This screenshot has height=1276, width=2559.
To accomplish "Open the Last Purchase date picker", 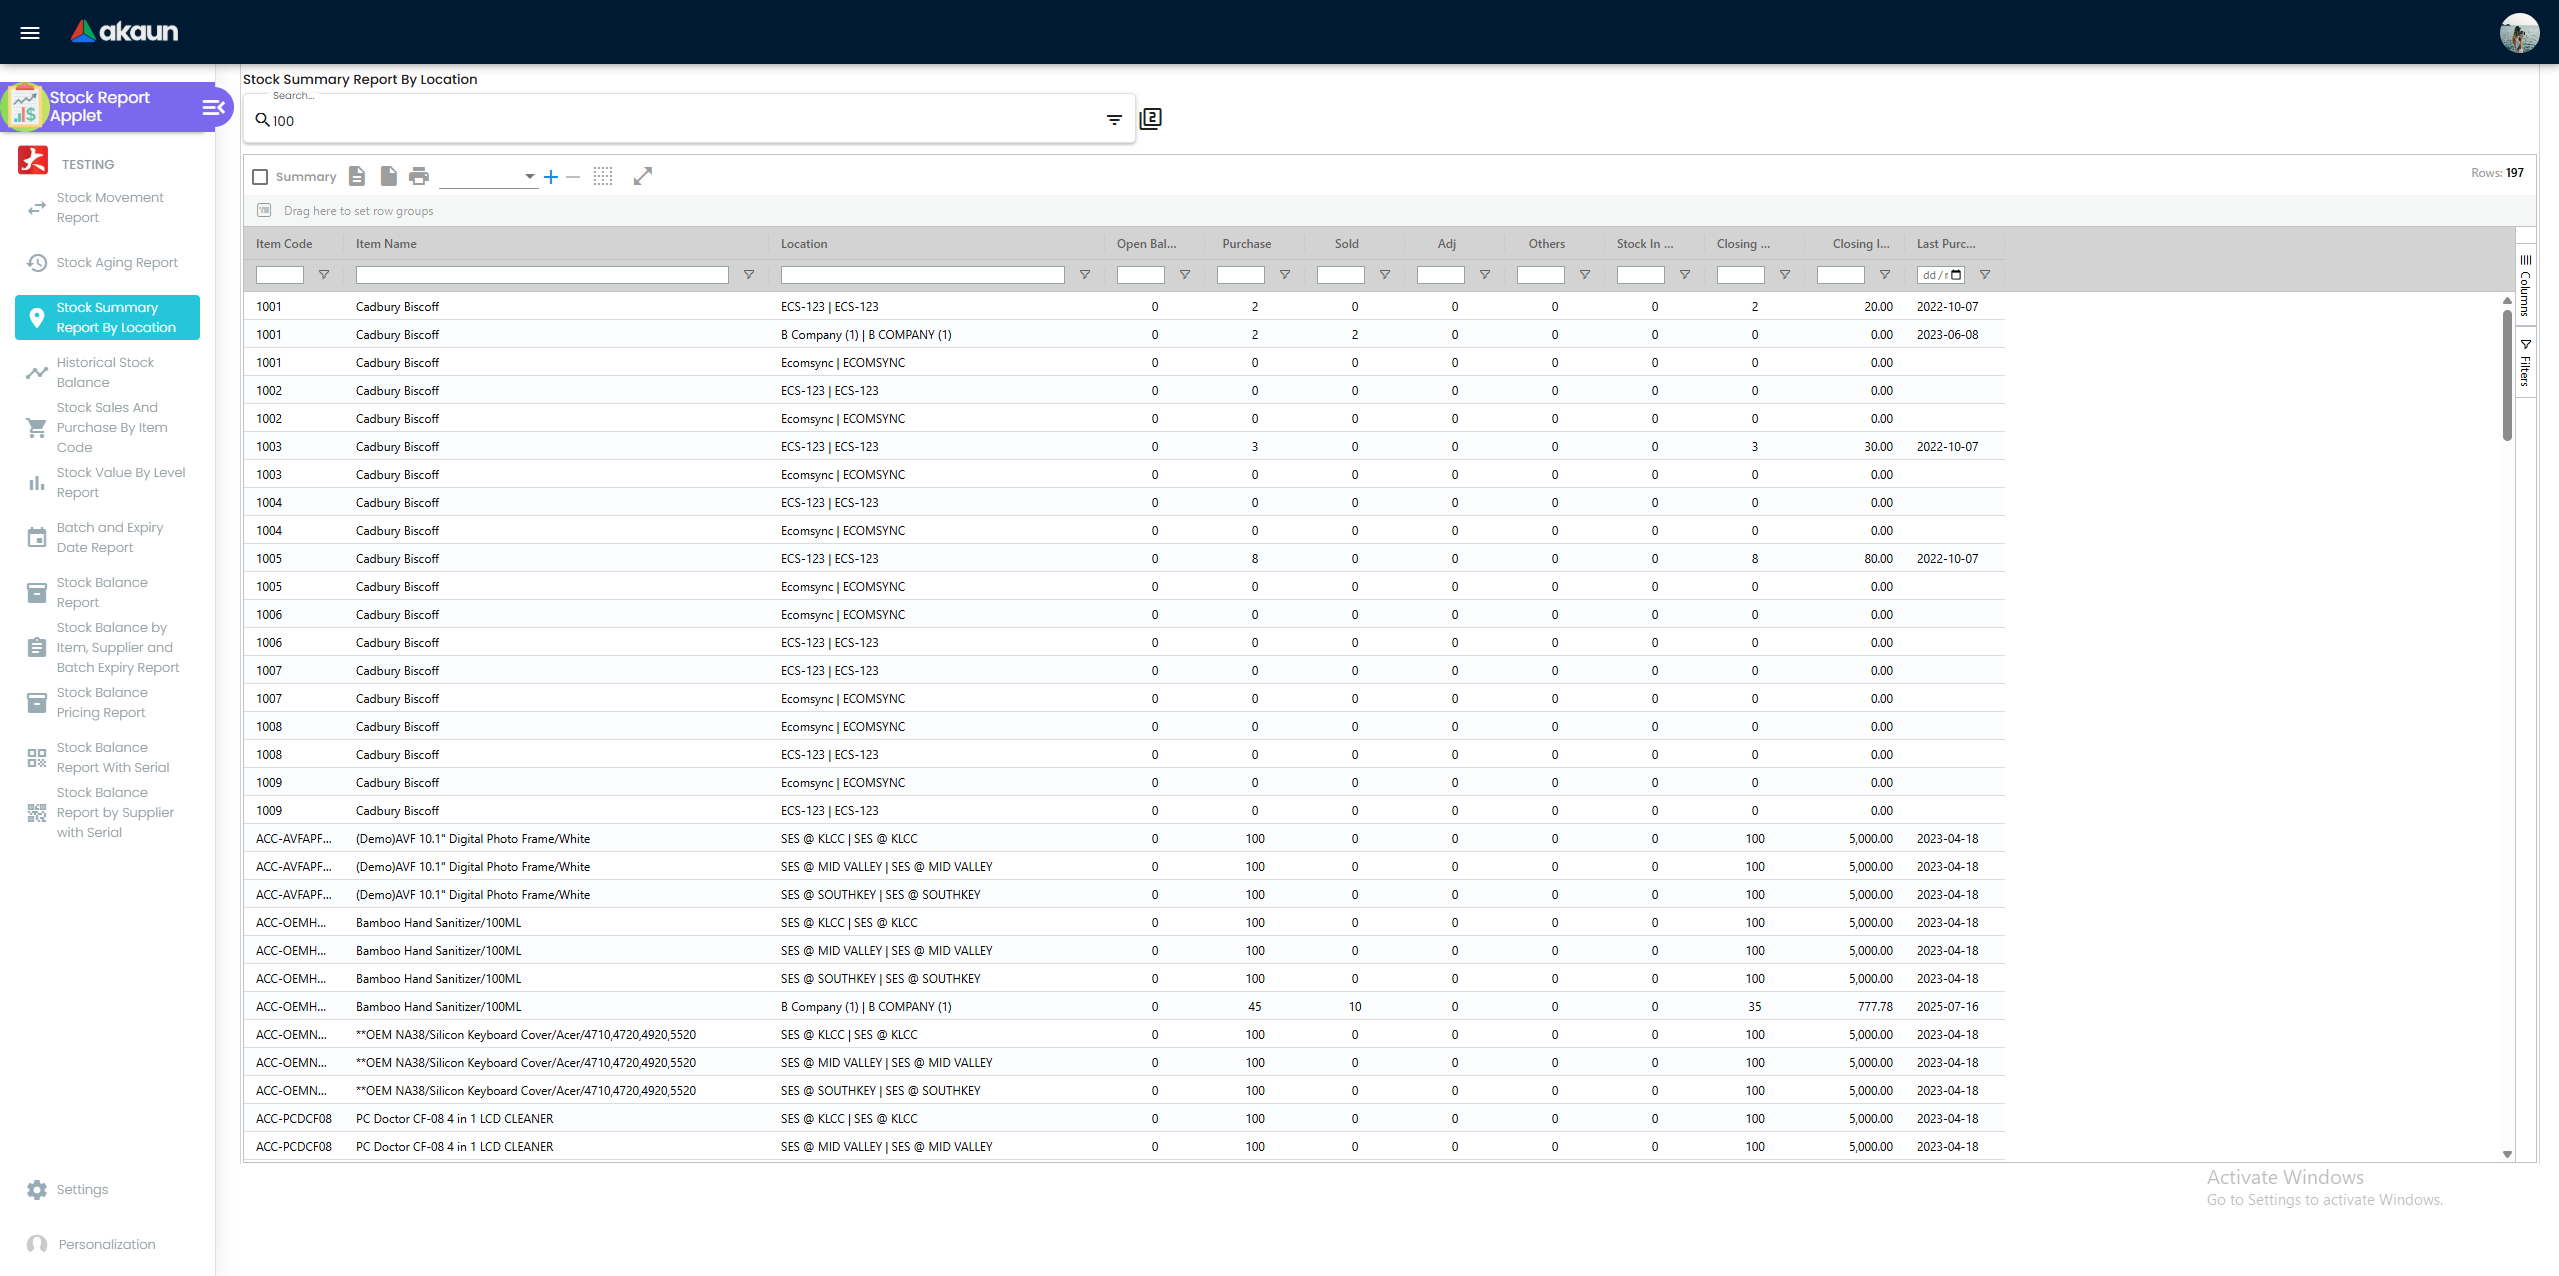I will (1957, 274).
